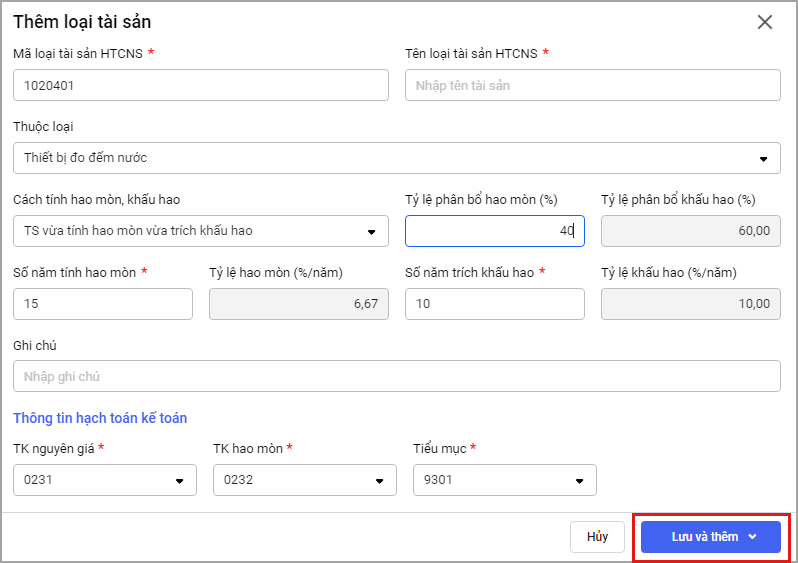Open the Thuộc loại dropdown
Screen dimensions: 798x563
(x=396, y=158)
